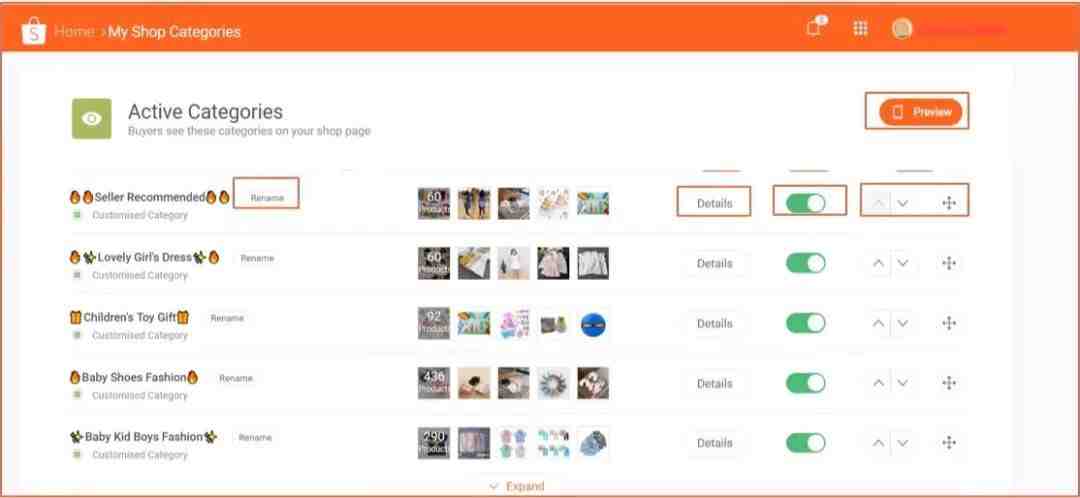Open the notifications icon in header

point(815,28)
